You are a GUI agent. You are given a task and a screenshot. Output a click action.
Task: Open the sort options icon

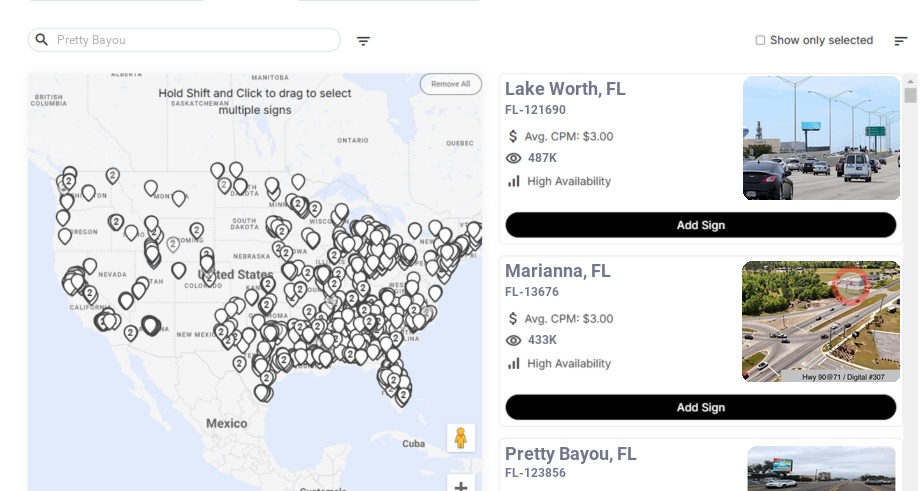click(x=900, y=41)
